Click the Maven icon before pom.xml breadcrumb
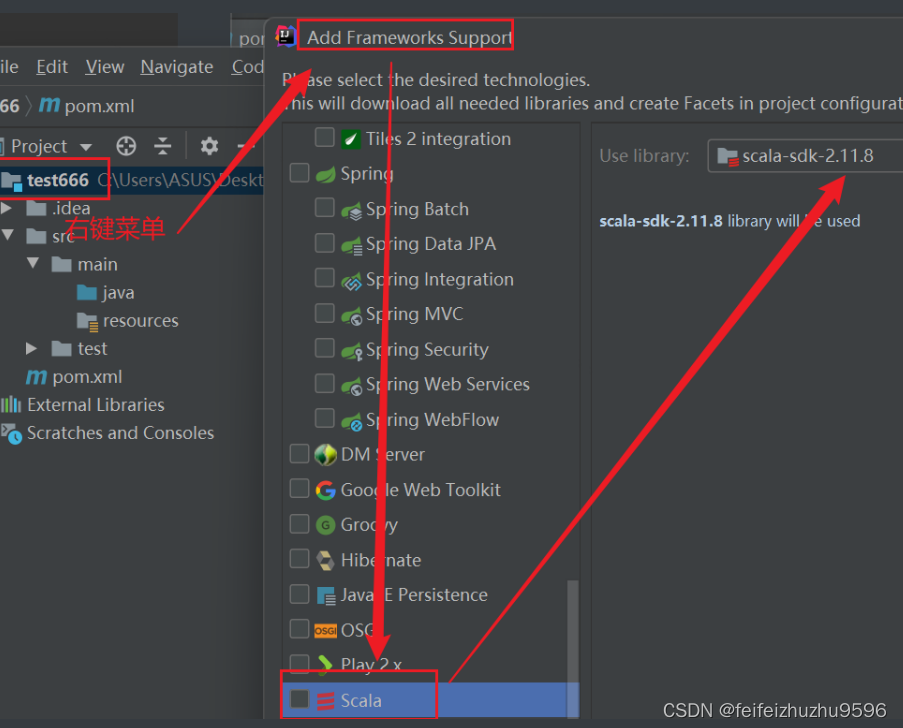The image size is (903, 728). point(50,105)
